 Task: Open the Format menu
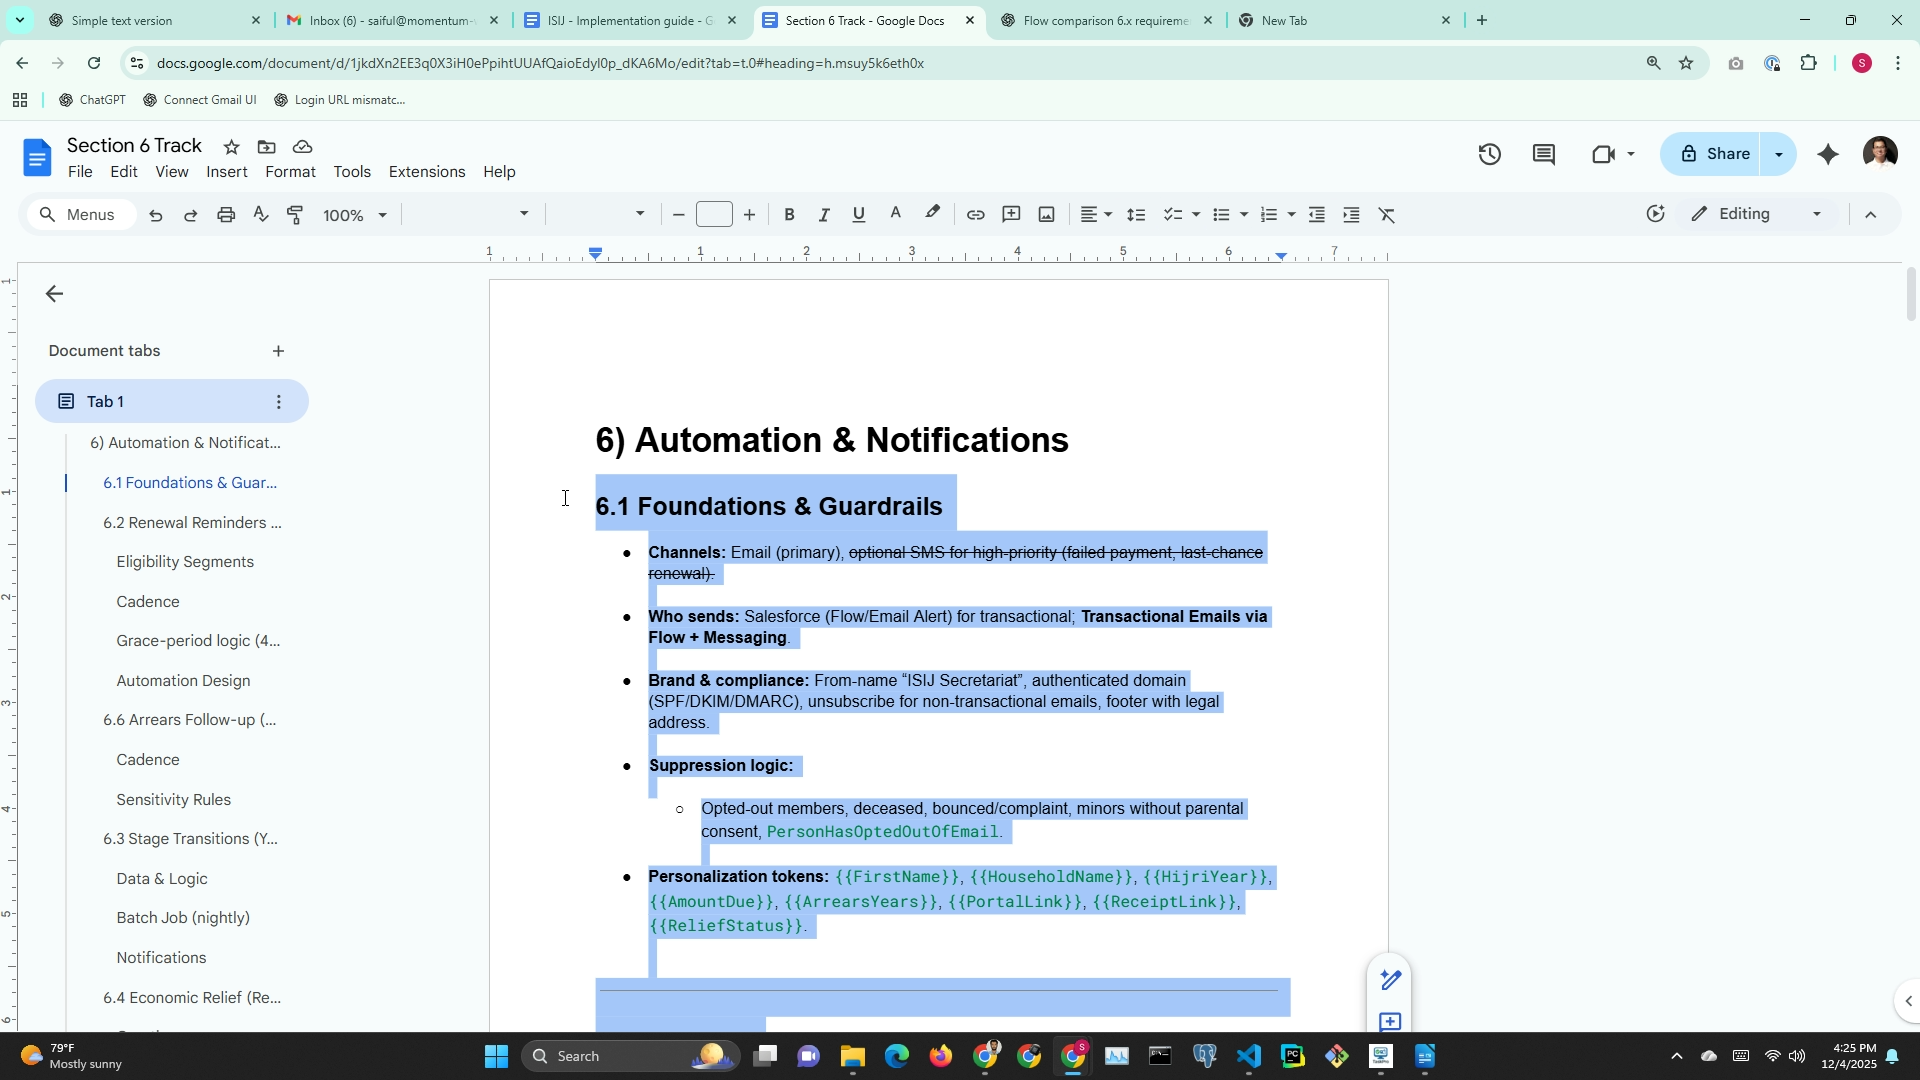click(290, 172)
